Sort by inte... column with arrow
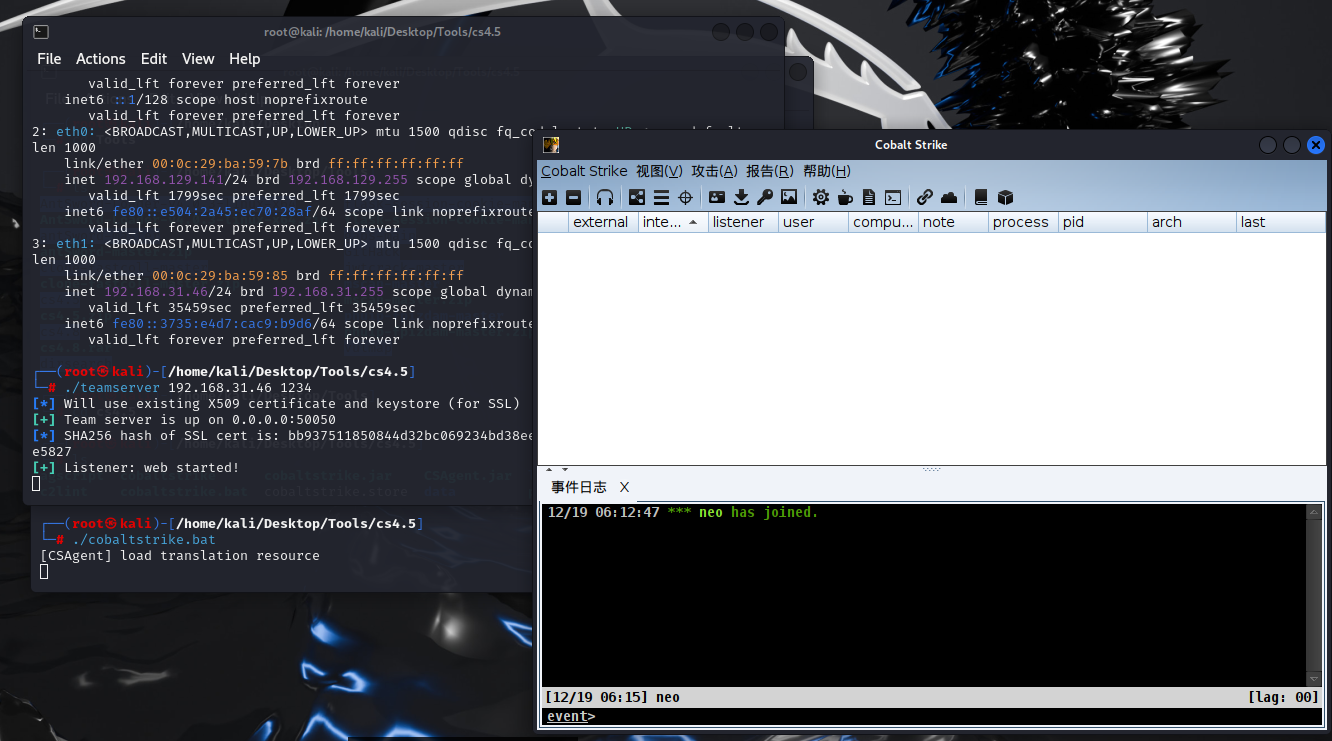Viewport: 1332px width, 741px height. tap(673, 222)
